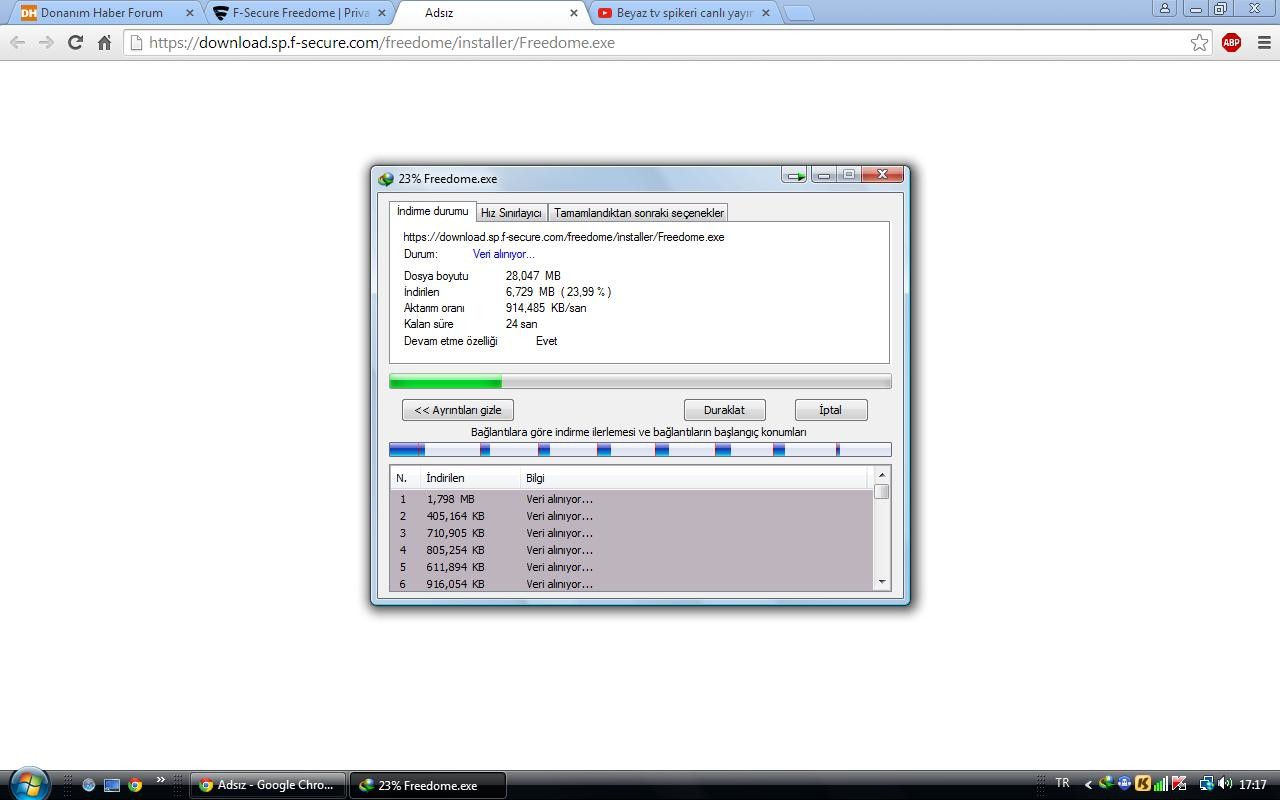Click the IDM icon in the dialog title
Viewport: 1280px width, 800px height.
[386, 179]
